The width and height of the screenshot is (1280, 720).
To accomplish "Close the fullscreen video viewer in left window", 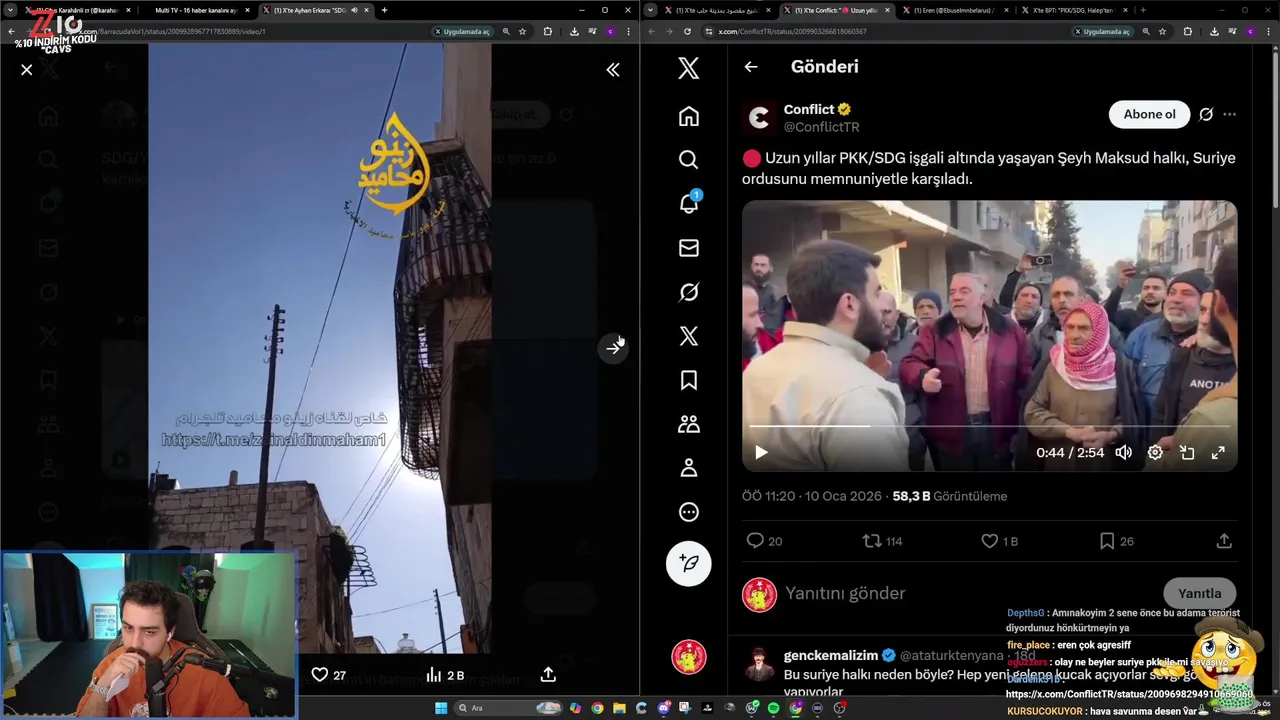I will click(x=27, y=70).
